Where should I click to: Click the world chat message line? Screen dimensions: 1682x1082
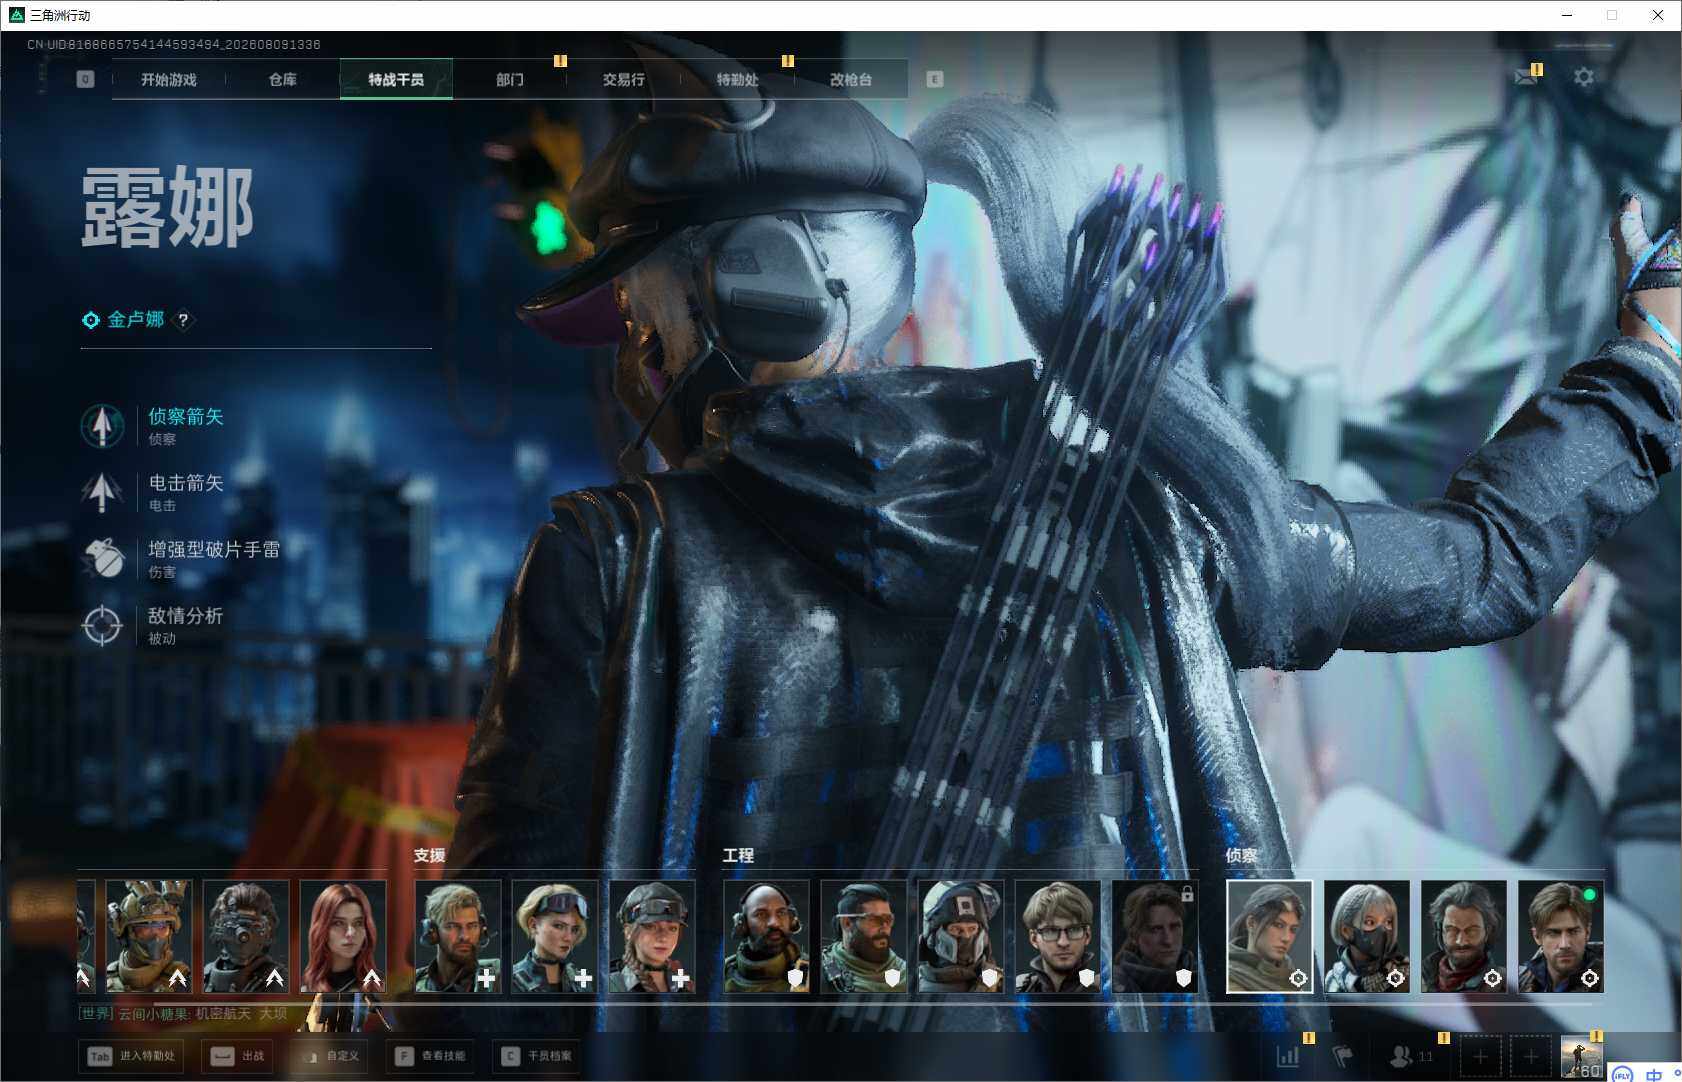click(183, 1013)
